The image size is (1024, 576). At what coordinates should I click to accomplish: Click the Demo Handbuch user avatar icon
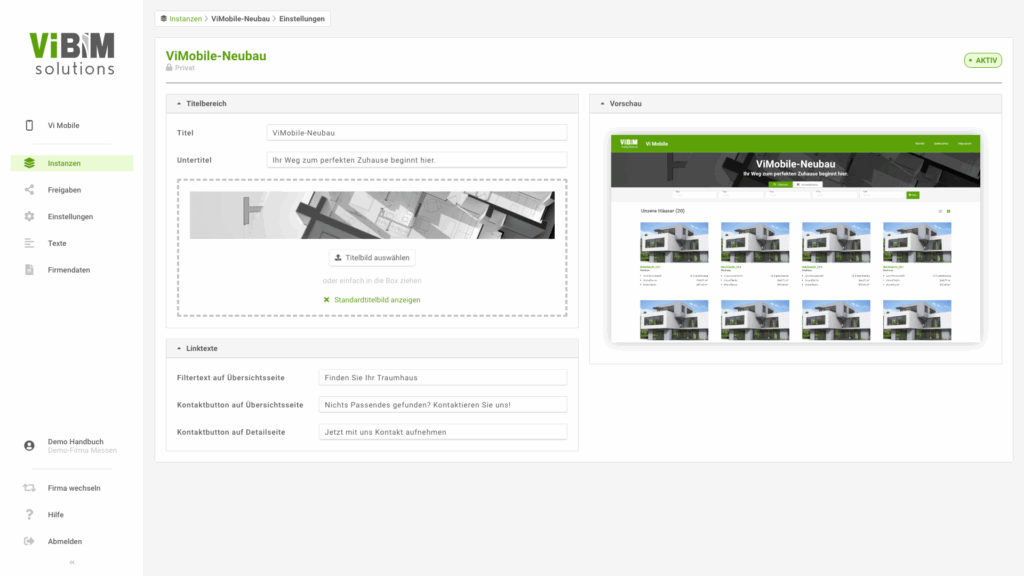coord(29,445)
